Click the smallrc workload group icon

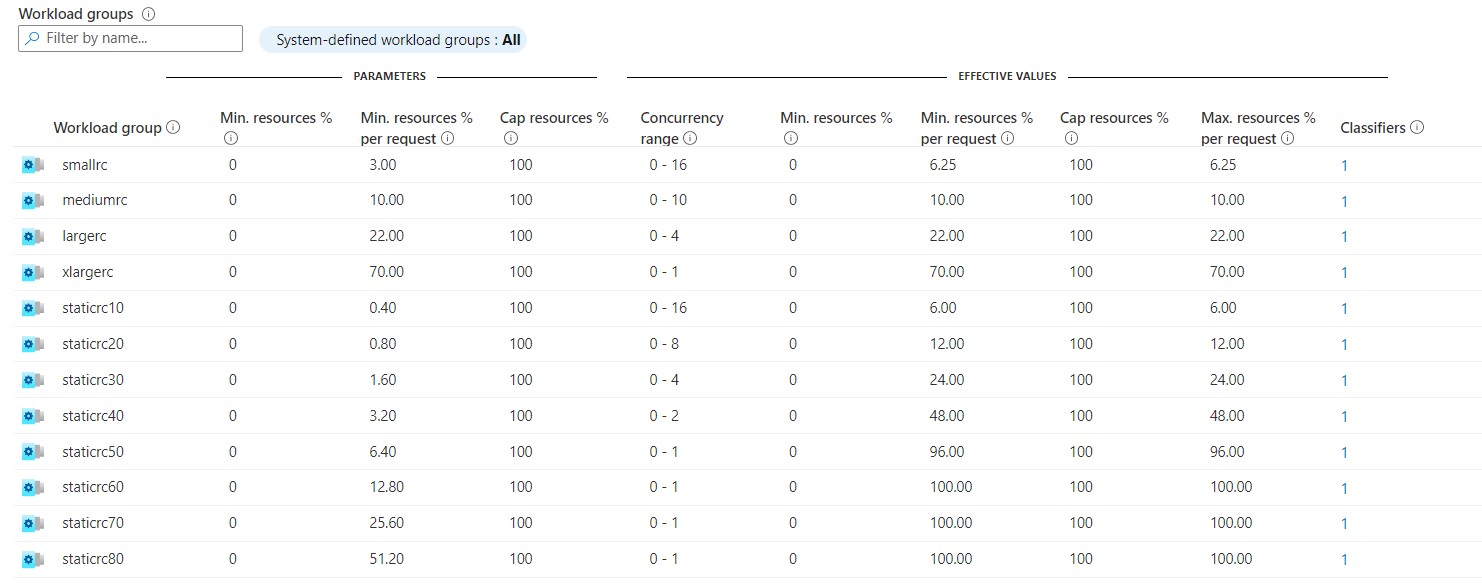[33, 165]
